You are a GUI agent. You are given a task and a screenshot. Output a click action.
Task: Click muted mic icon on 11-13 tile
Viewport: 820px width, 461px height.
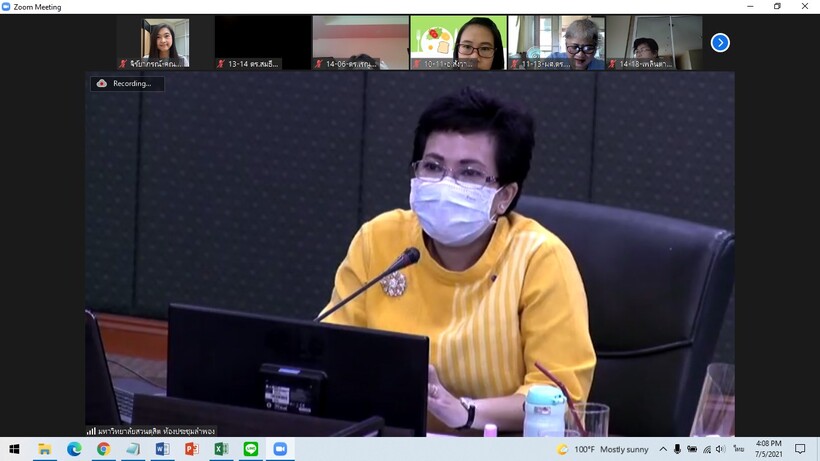pos(515,64)
